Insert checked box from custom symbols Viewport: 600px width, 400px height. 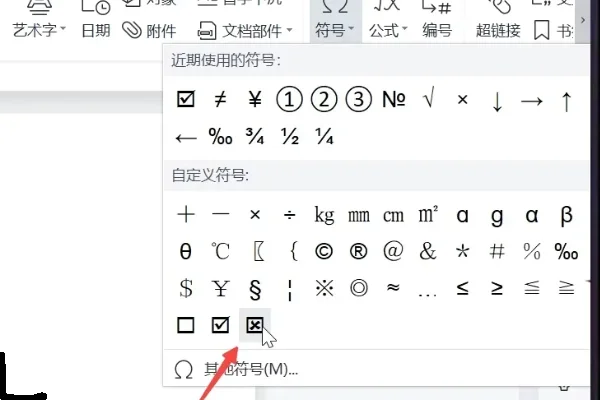tap(220, 325)
